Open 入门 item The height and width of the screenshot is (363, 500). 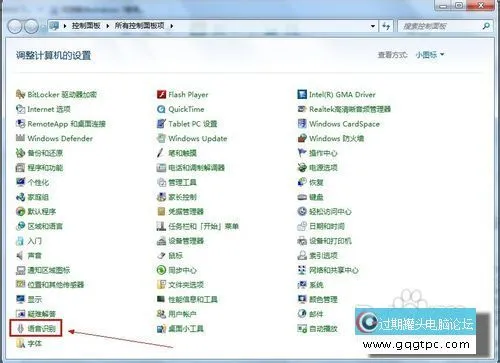(29, 241)
